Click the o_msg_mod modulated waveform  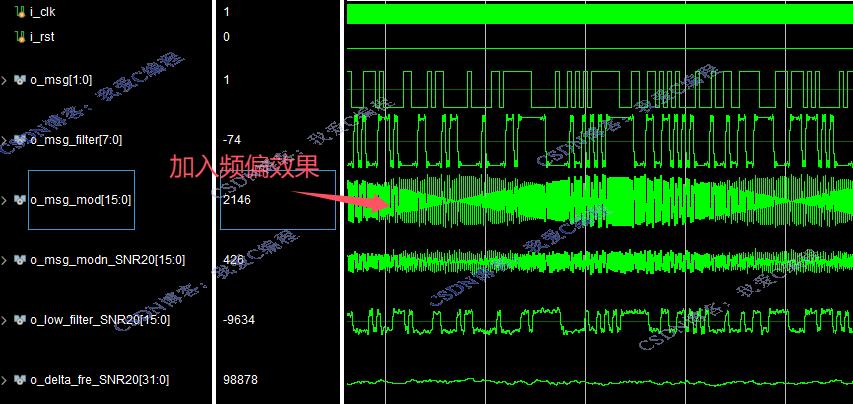click(599, 200)
